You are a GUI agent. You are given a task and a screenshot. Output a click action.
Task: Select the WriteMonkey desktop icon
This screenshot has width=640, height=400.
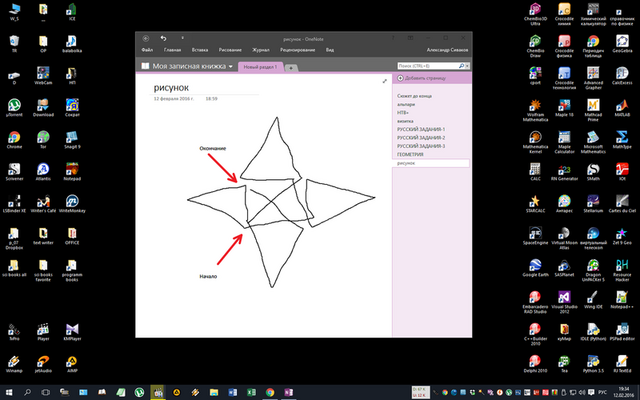click(x=72, y=204)
